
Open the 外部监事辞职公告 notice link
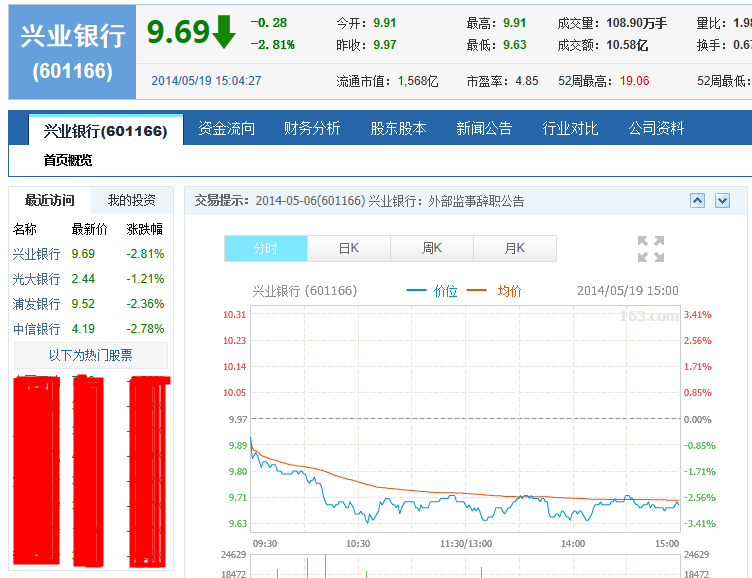pyautogui.click(x=476, y=201)
